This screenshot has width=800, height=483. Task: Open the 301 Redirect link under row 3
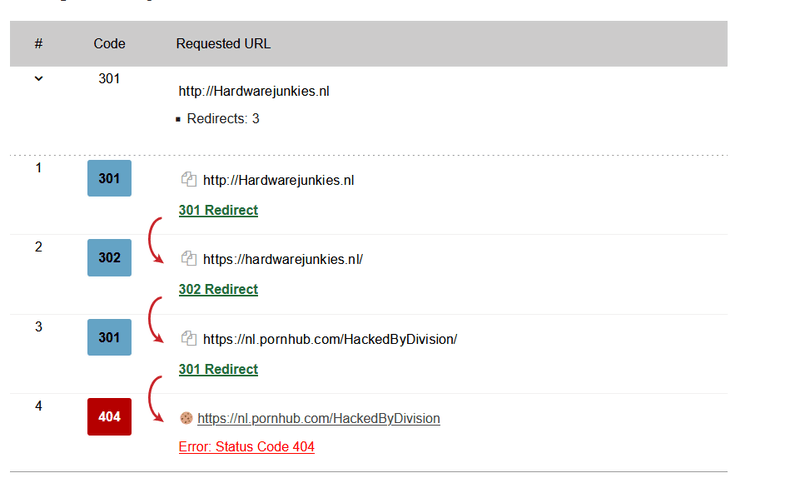pyautogui.click(x=218, y=369)
